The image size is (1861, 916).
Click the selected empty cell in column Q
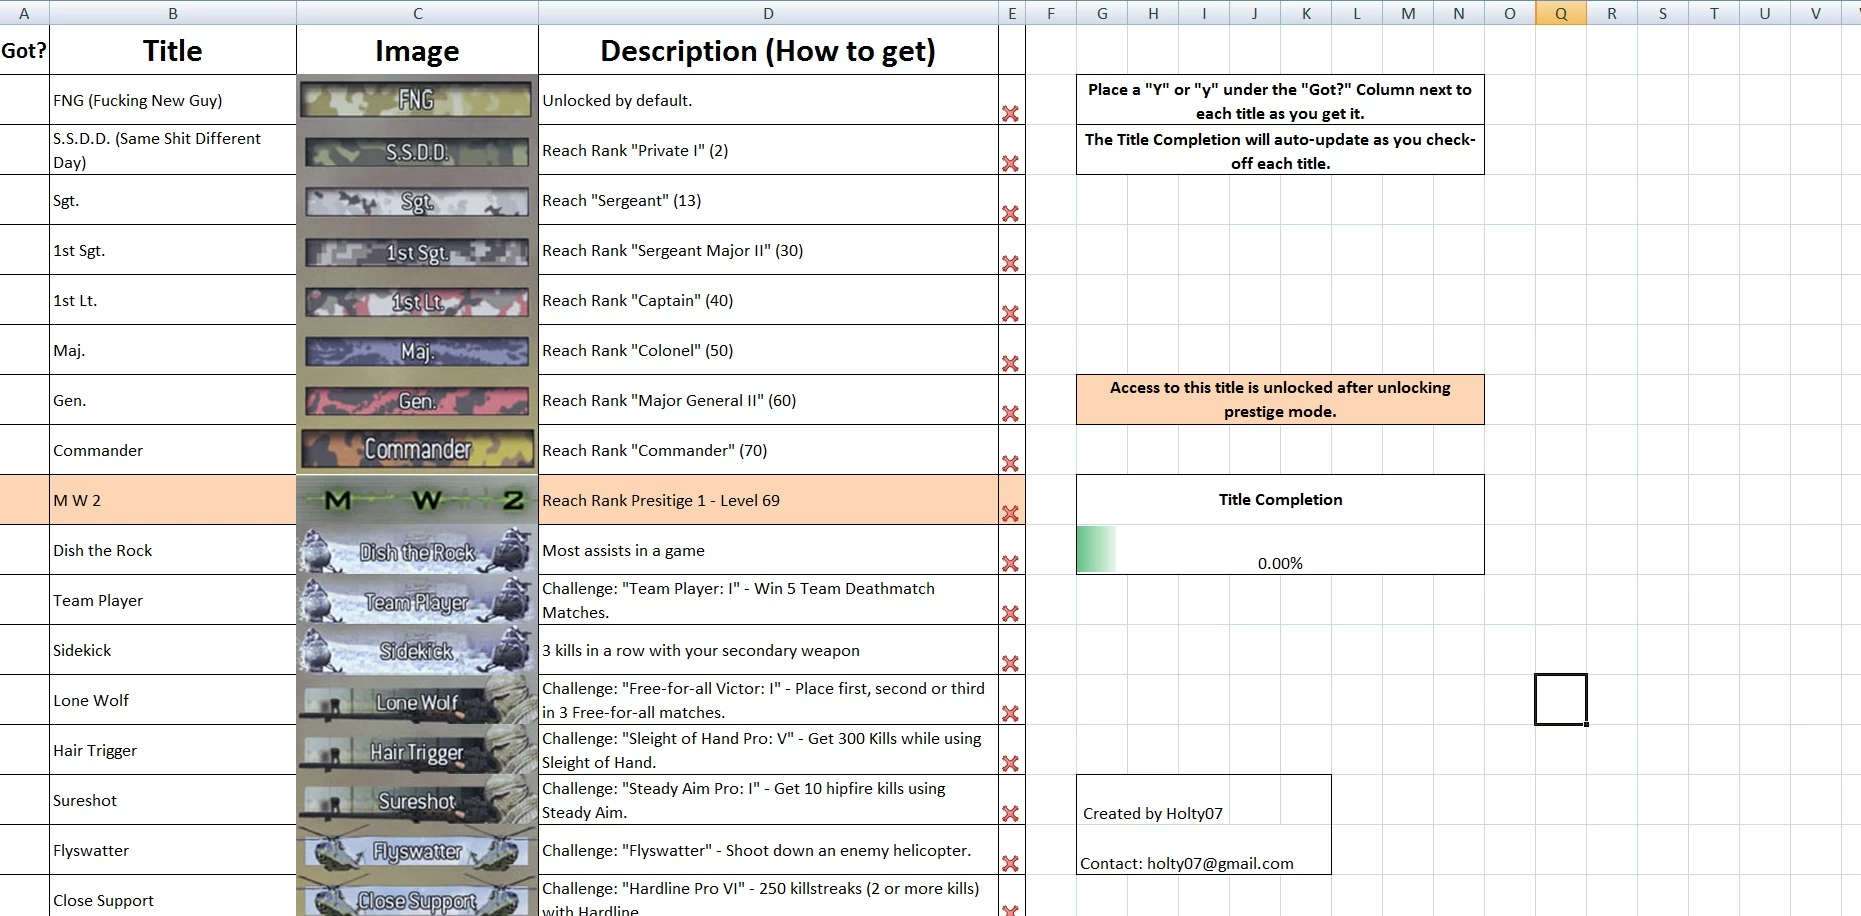click(1561, 700)
